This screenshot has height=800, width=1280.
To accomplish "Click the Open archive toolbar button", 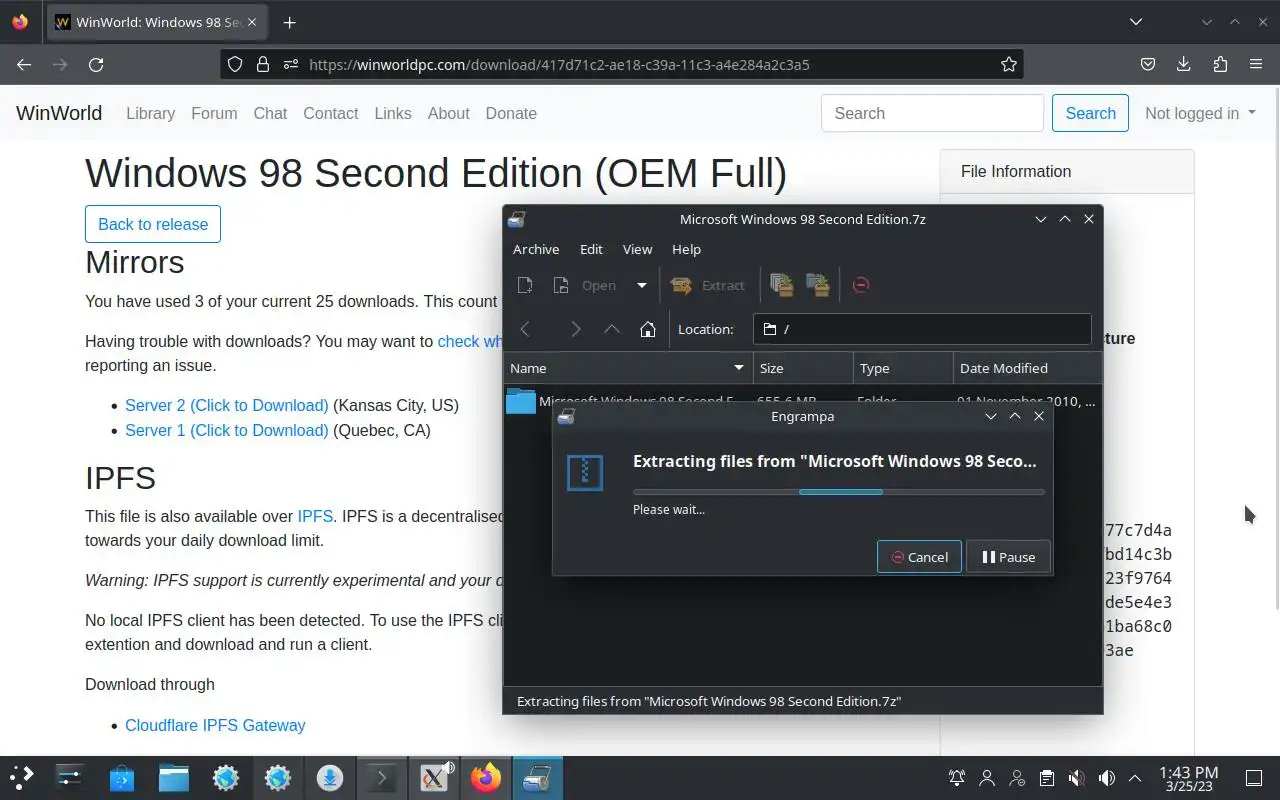I will [585, 285].
